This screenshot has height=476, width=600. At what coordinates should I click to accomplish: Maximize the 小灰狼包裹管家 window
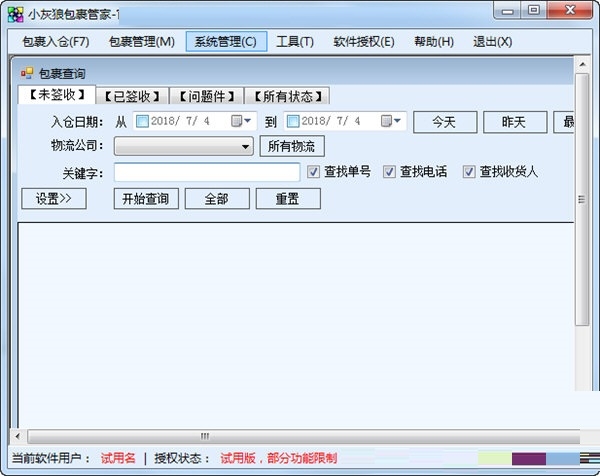click(534, 11)
